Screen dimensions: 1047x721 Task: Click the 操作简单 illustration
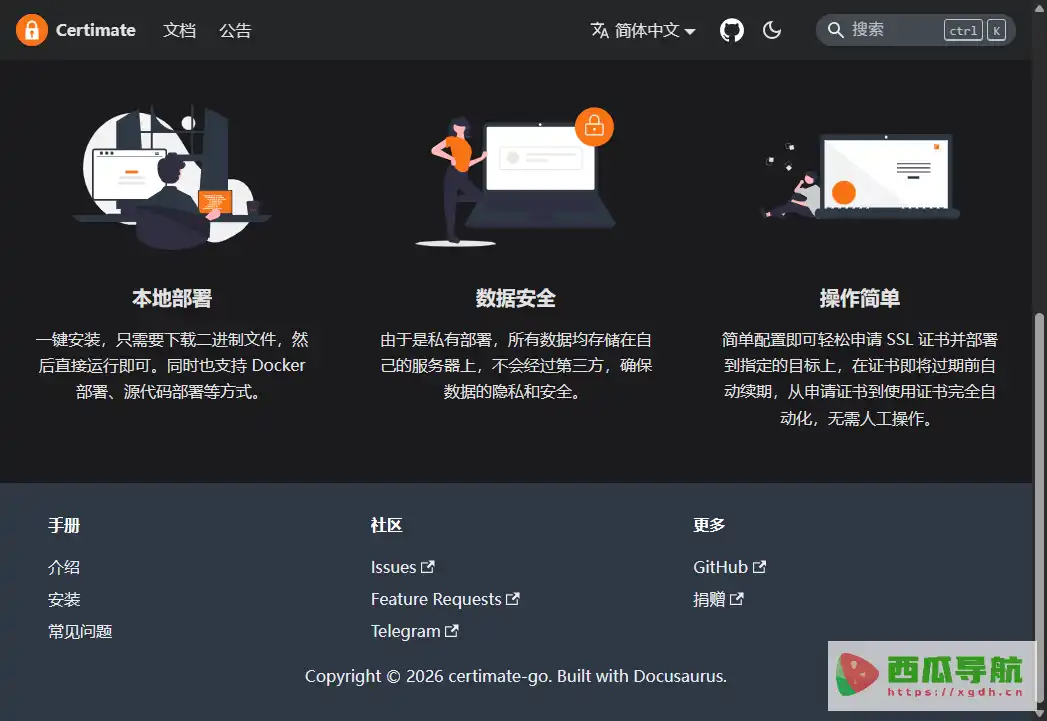(x=860, y=177)
